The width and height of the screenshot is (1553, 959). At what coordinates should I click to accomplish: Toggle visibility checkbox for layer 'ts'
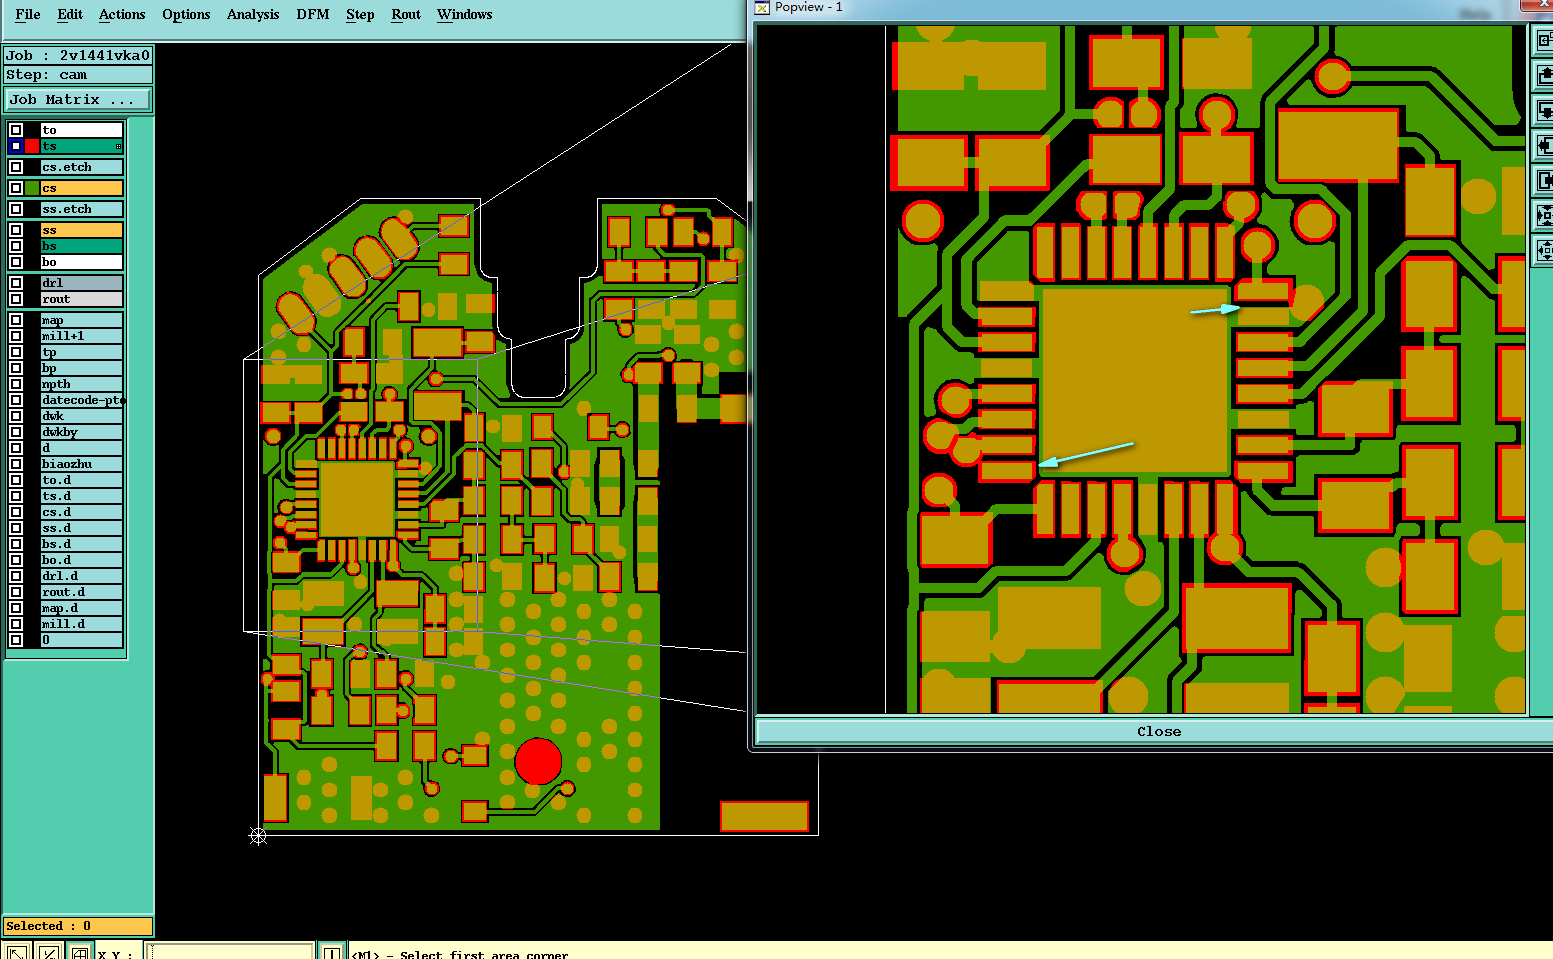pos(16,146)
